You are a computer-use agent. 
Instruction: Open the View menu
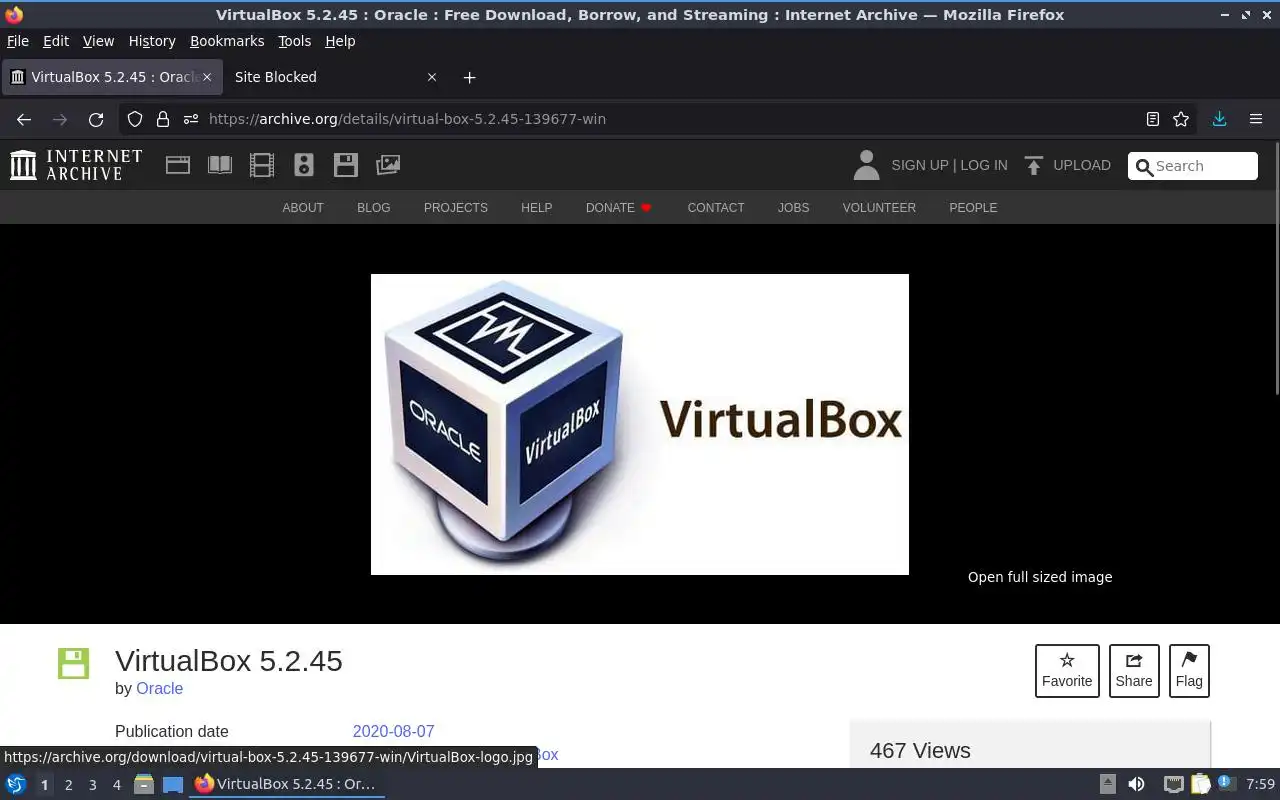[x=98, y=41]
